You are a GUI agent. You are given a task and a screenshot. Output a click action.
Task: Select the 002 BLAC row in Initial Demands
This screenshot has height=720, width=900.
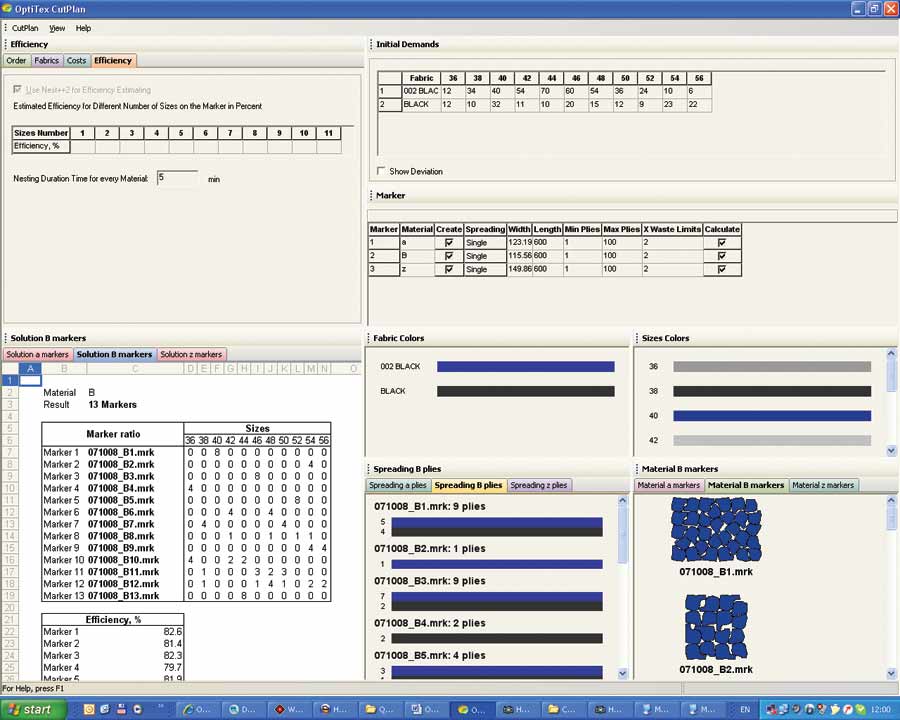pyautogui.click(x=545, y=91)
